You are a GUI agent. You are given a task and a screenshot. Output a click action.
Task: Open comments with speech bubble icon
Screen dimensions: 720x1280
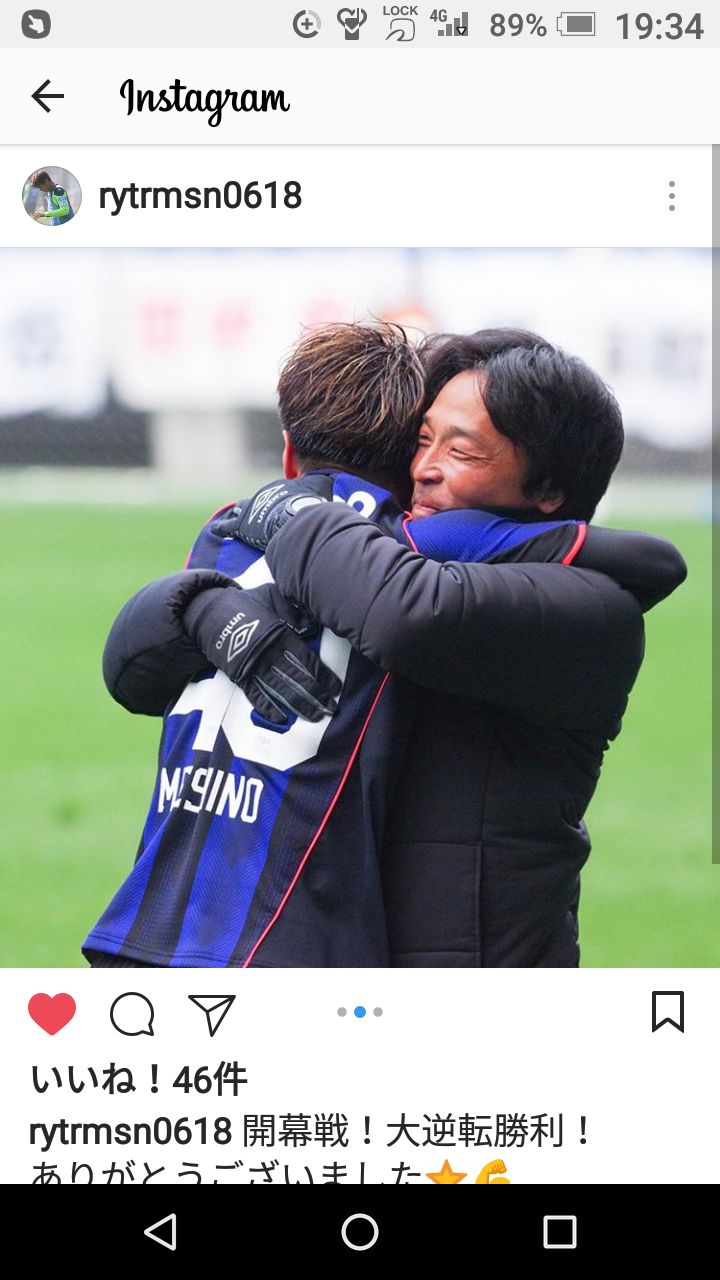click(x=132, y=1014)
